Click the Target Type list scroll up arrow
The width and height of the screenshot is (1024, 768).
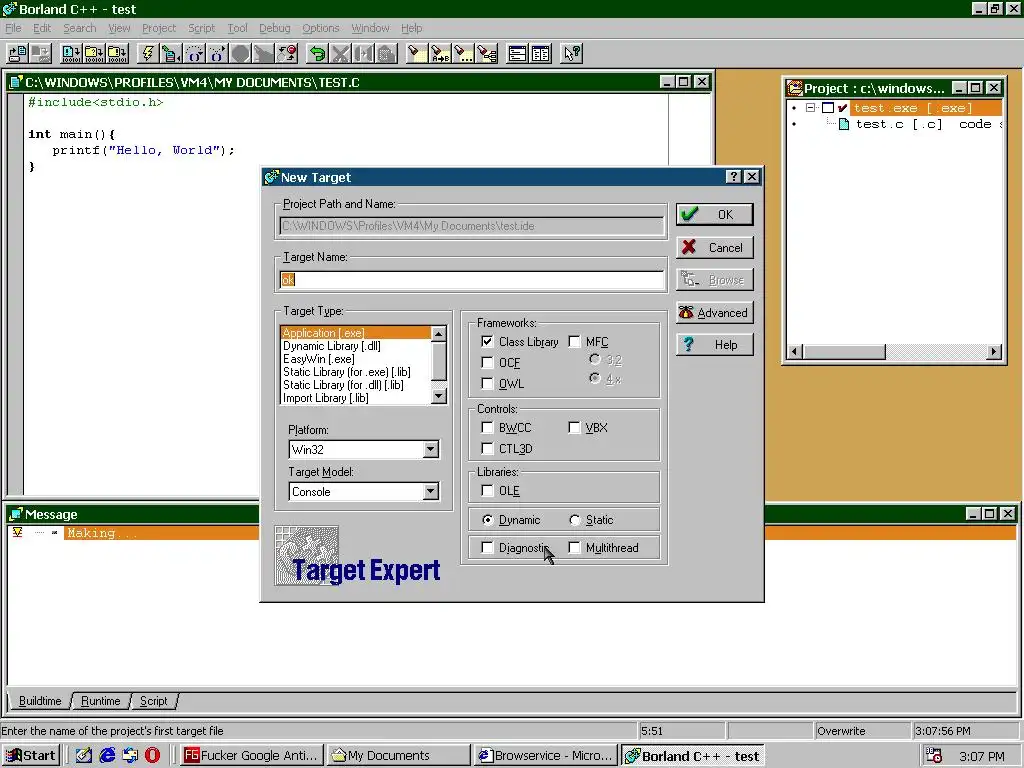click(x=439, y=334)
